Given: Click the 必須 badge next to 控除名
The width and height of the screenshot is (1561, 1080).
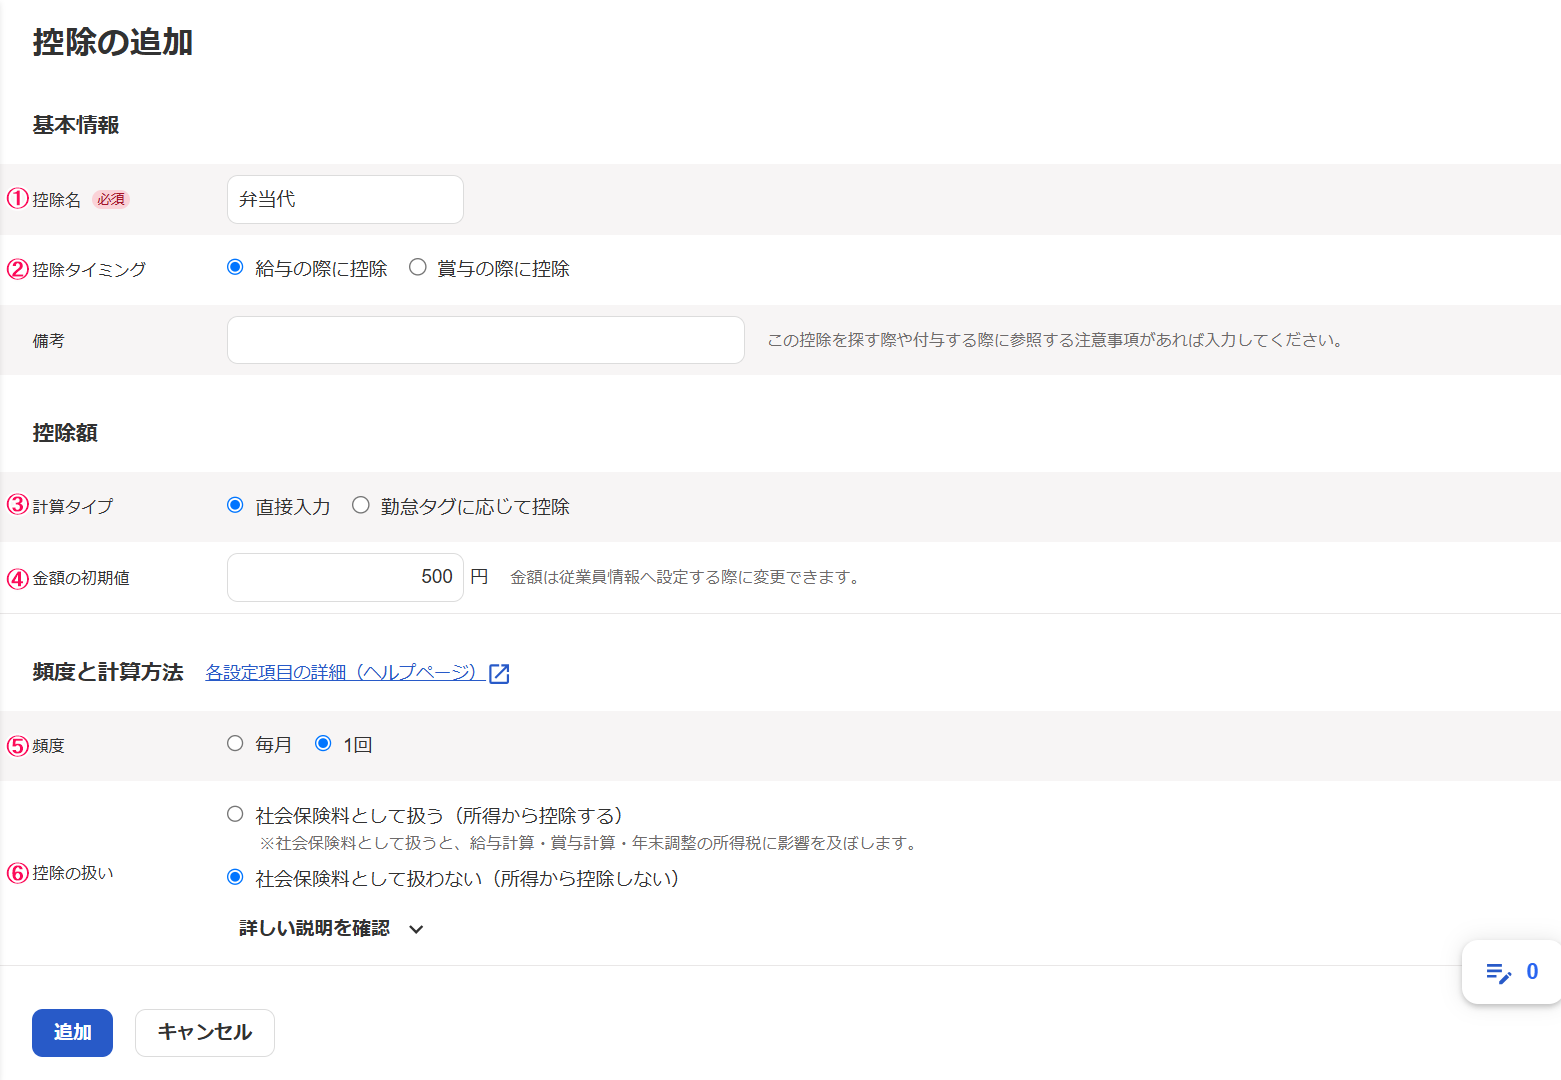Looking at the screenshot, I should click(111, 199).
